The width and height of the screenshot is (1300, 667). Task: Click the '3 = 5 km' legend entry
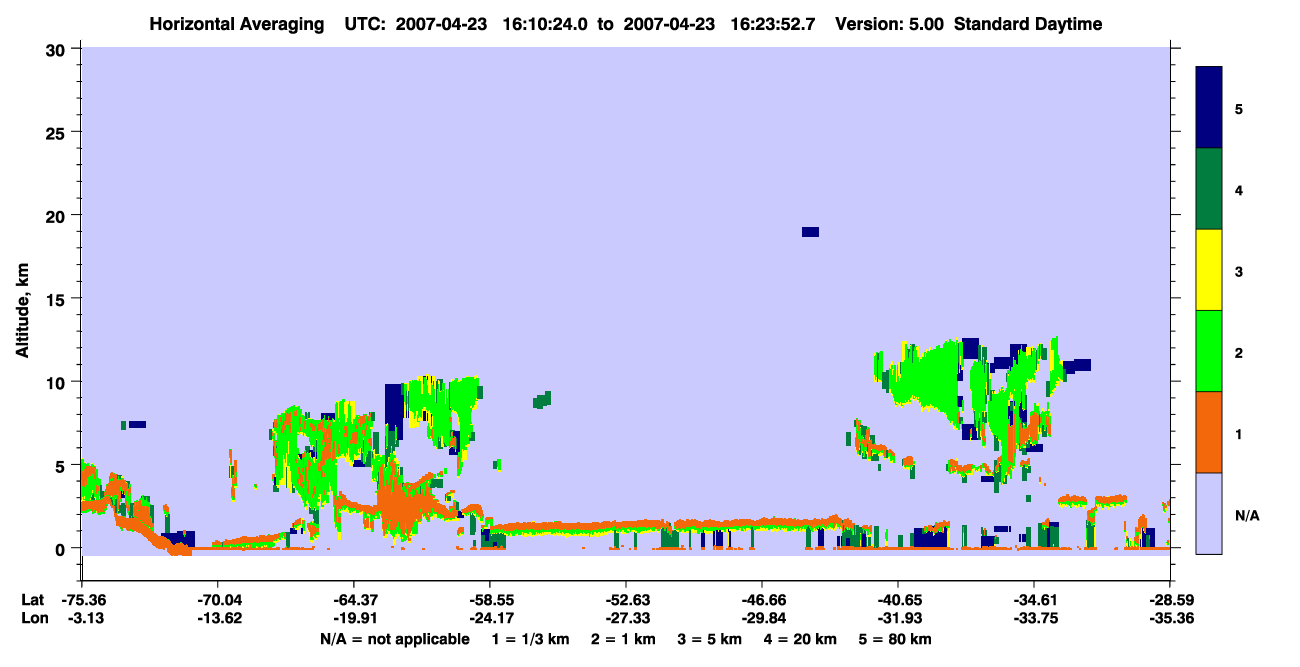coord(709,639)
